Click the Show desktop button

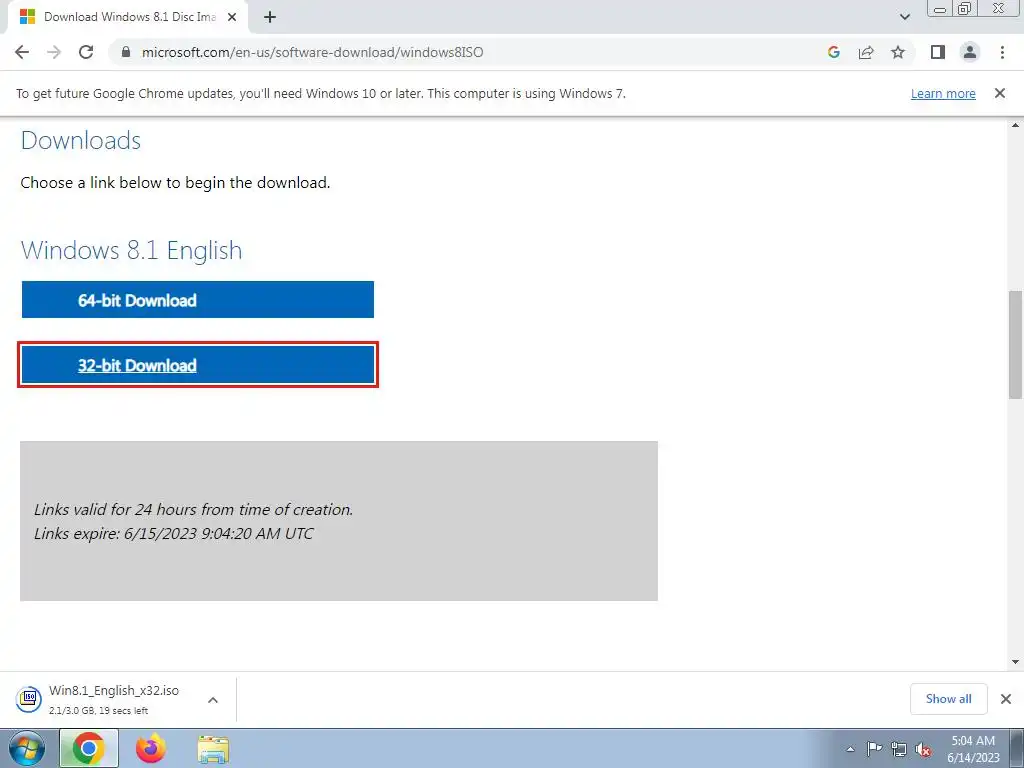pyautogui.click(x=1017, y=749)
